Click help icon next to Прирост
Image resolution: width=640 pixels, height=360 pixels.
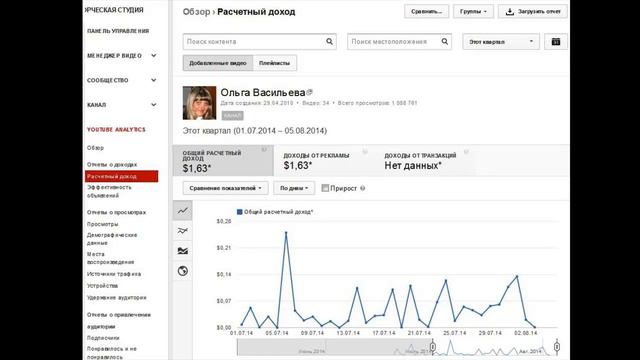click(362, 188)
